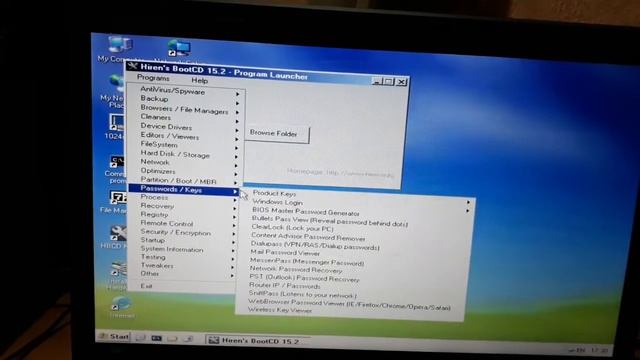Click the Browse Folder button

pos(277,134)
